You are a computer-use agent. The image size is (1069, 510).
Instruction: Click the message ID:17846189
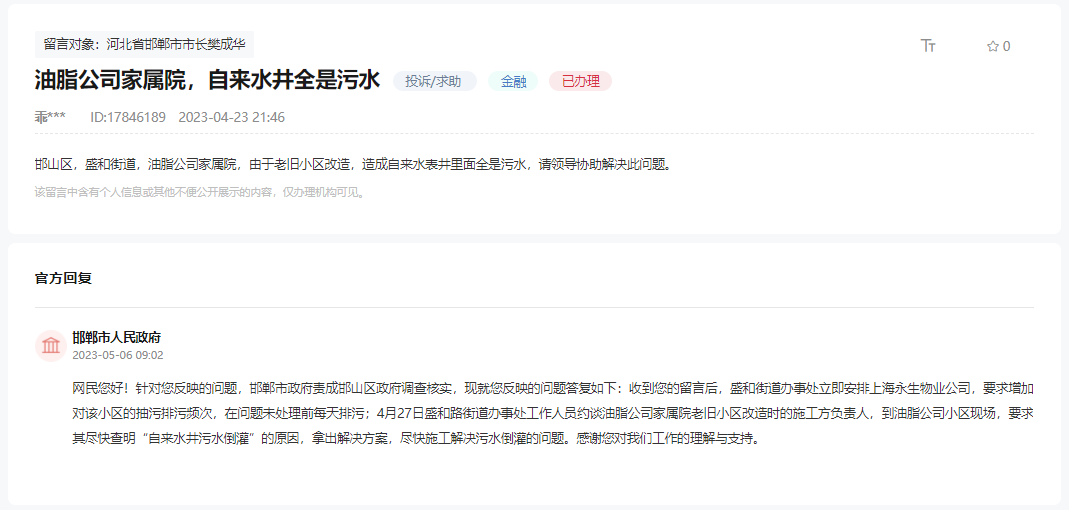coord(127,117)
